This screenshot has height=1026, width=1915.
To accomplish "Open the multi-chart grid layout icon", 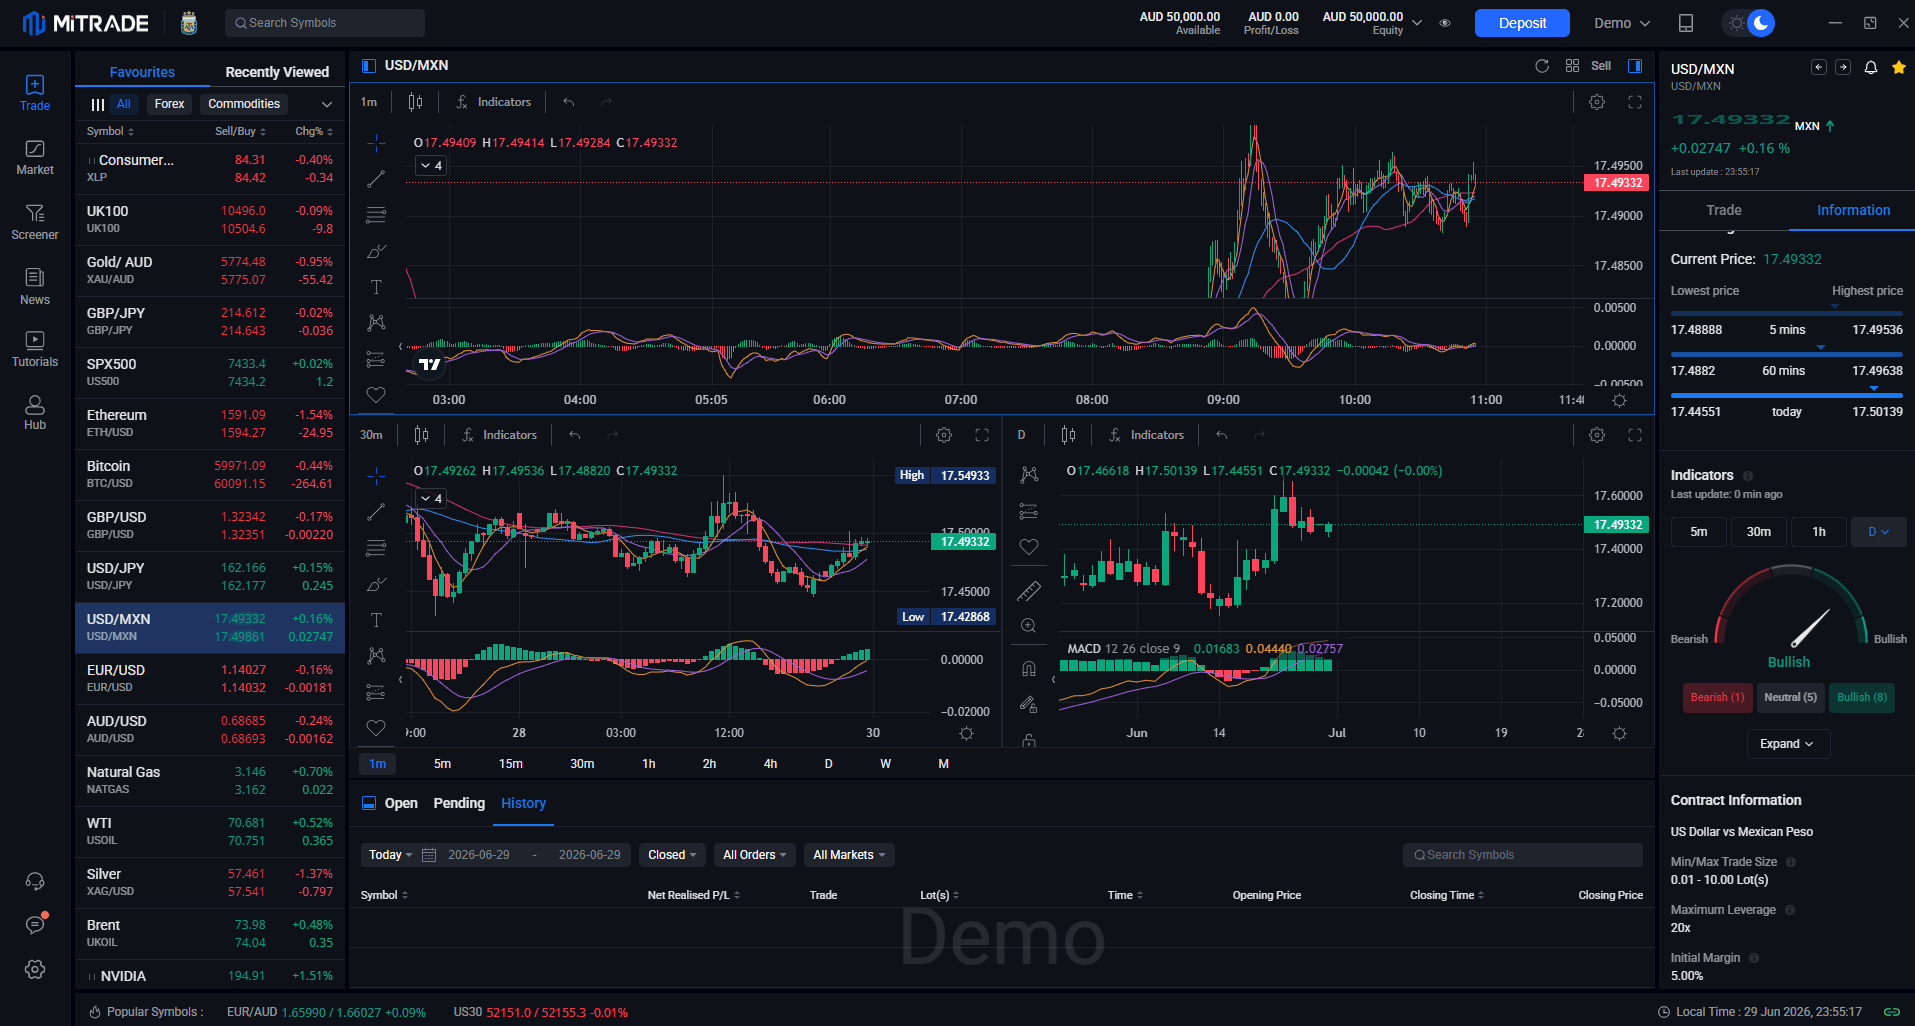I will tap(1572, 66).
